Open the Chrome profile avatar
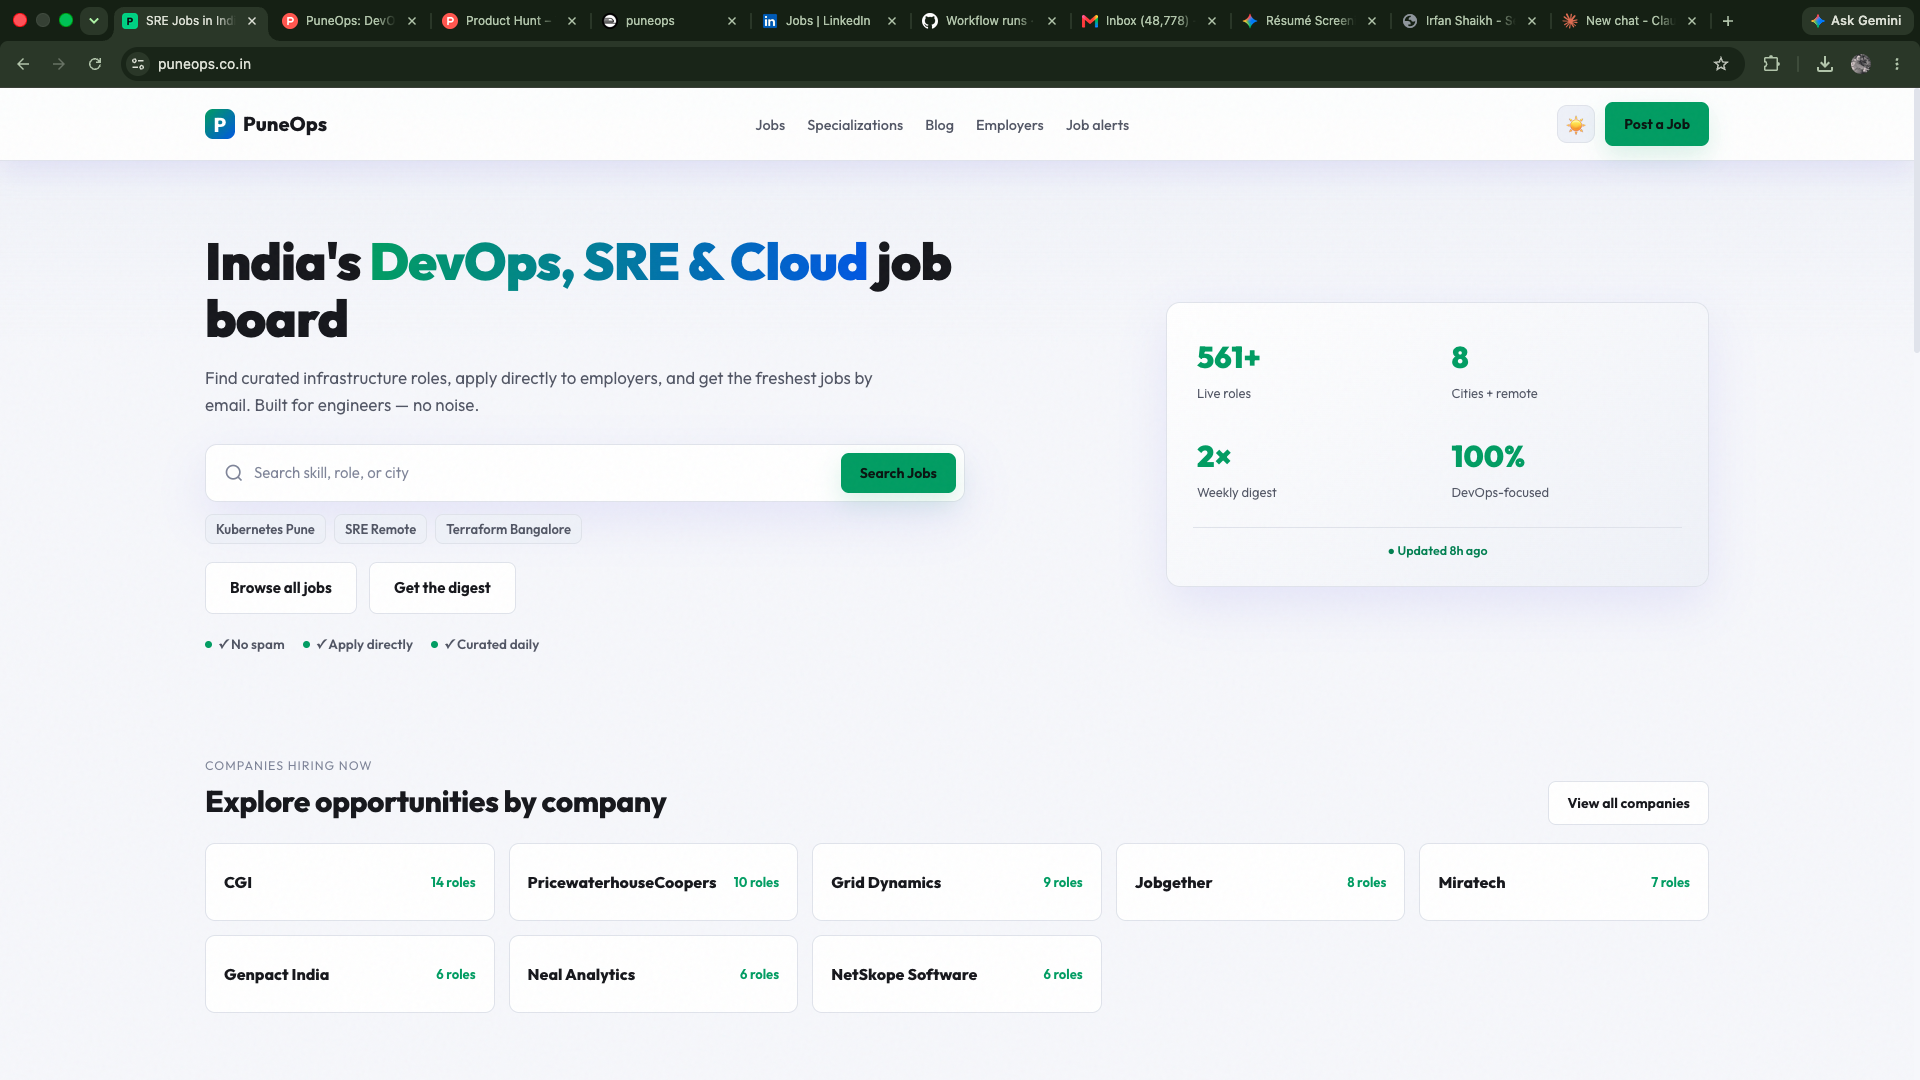Image resolution: width=1920 pixels, height=1080 pixels. coord(1861,64)
